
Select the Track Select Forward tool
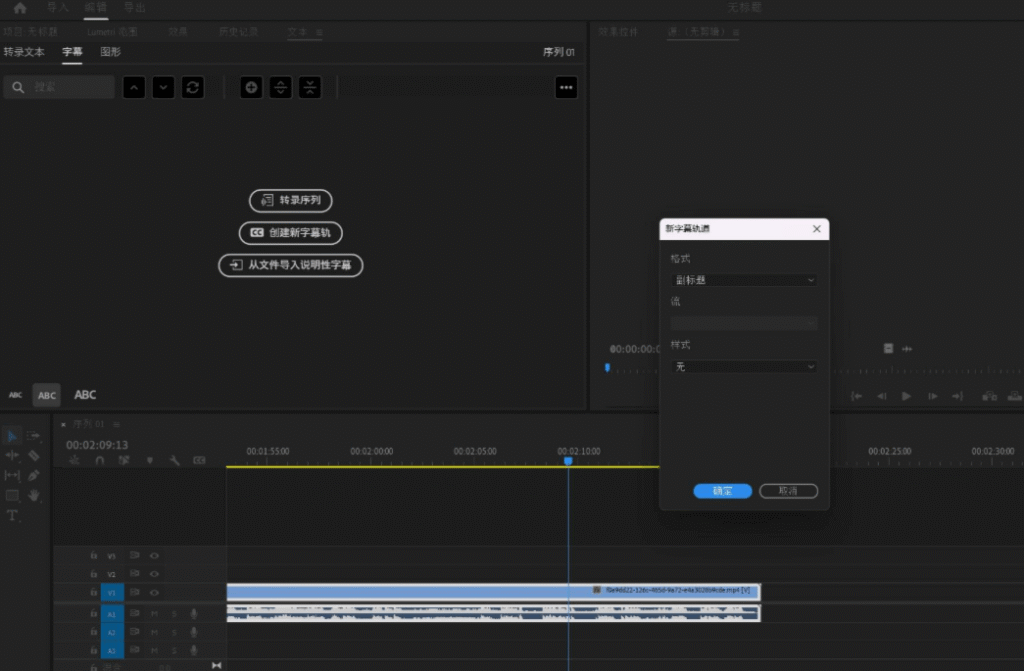pos(33,436)
